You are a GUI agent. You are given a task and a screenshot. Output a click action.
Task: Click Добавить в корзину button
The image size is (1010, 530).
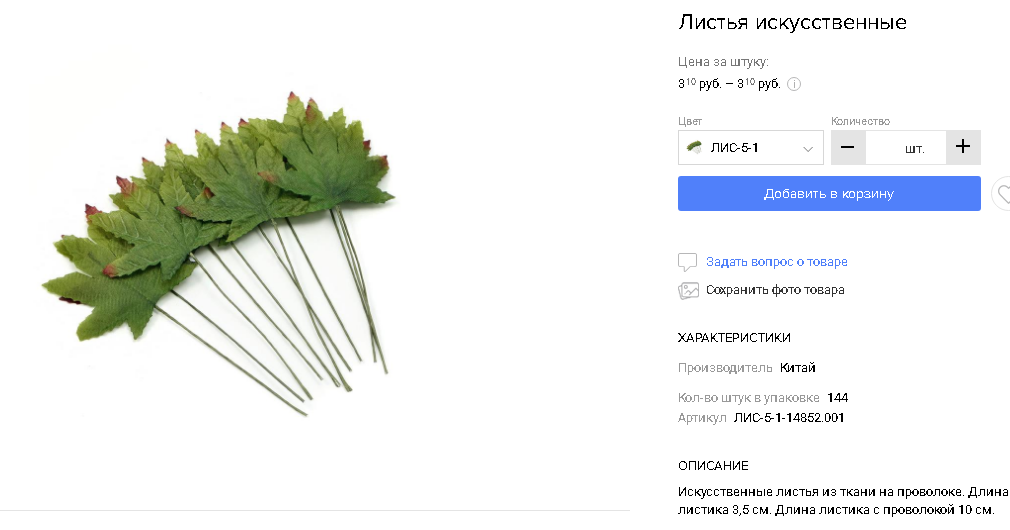(829, 193)
